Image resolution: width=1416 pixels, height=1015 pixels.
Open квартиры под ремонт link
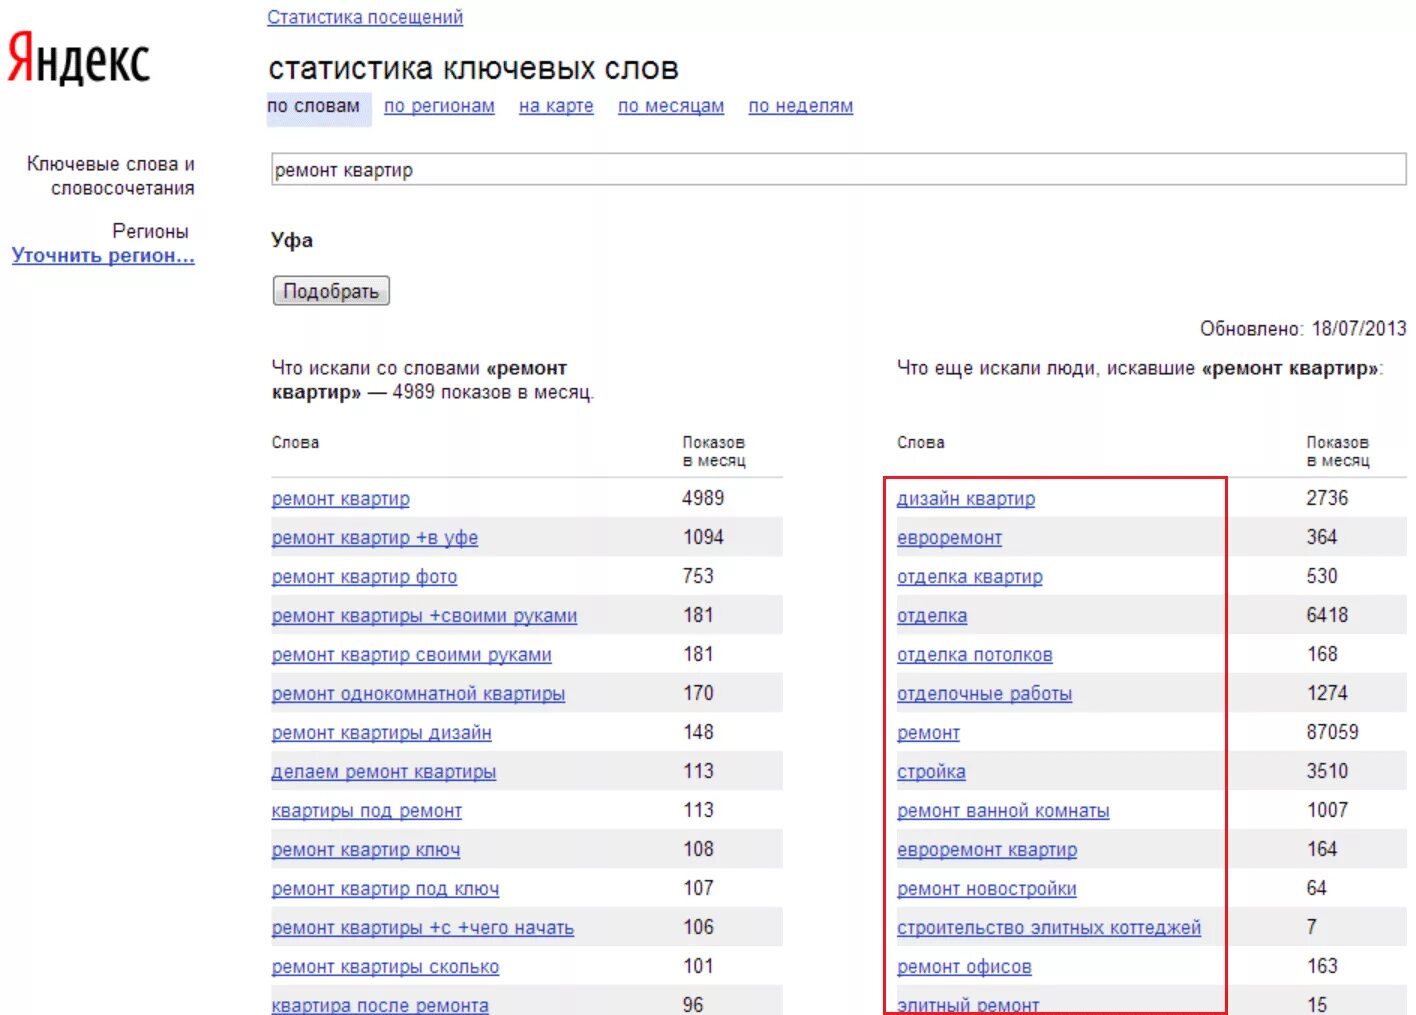367,810
